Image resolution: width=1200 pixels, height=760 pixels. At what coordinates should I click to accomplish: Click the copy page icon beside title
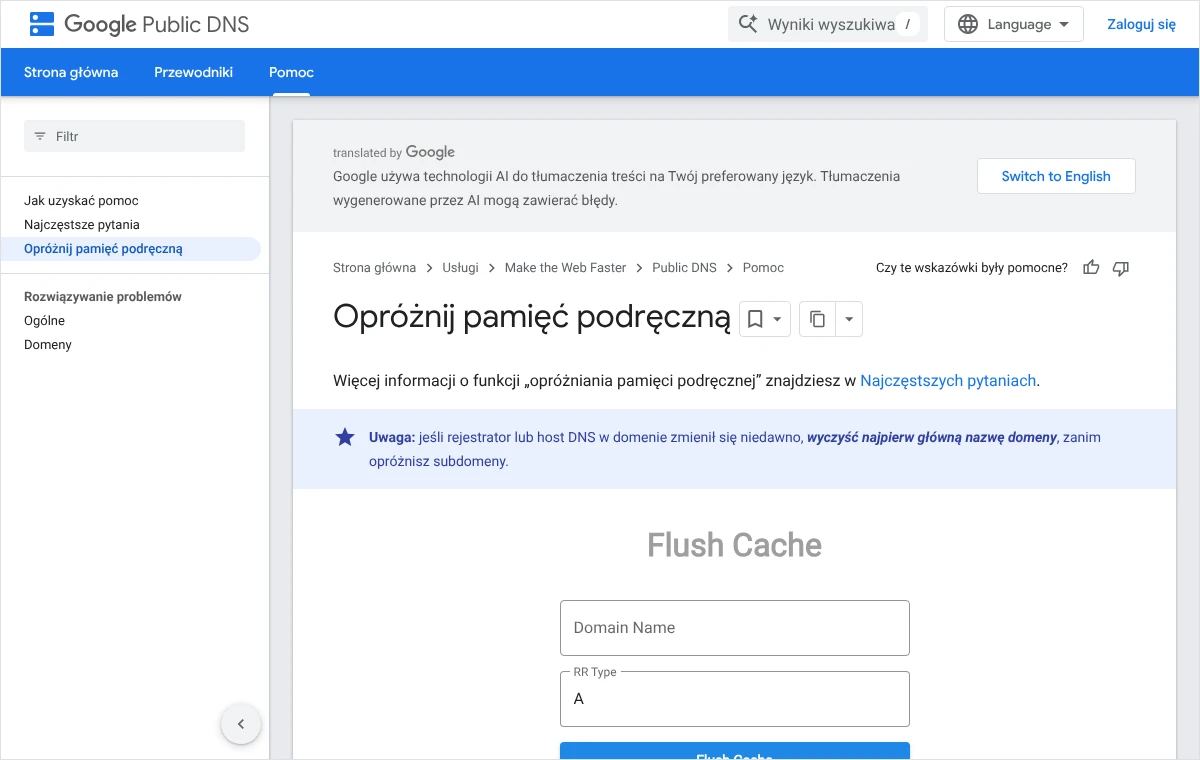click(817, 319)
